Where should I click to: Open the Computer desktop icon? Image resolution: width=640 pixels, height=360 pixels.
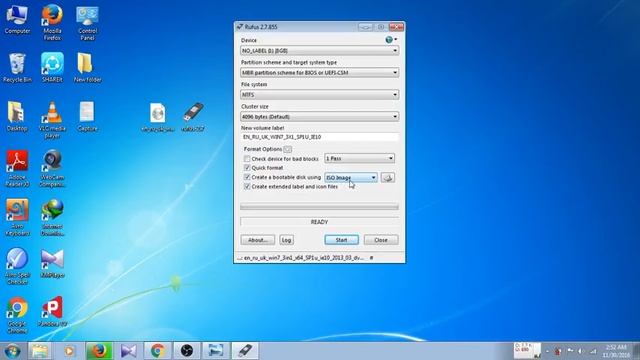pos(17,20)
